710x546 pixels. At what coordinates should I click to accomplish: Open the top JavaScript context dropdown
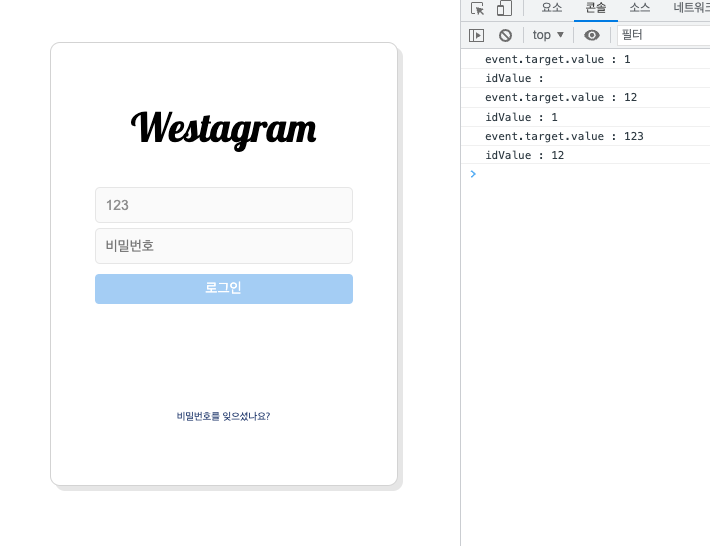click(548, 35)
